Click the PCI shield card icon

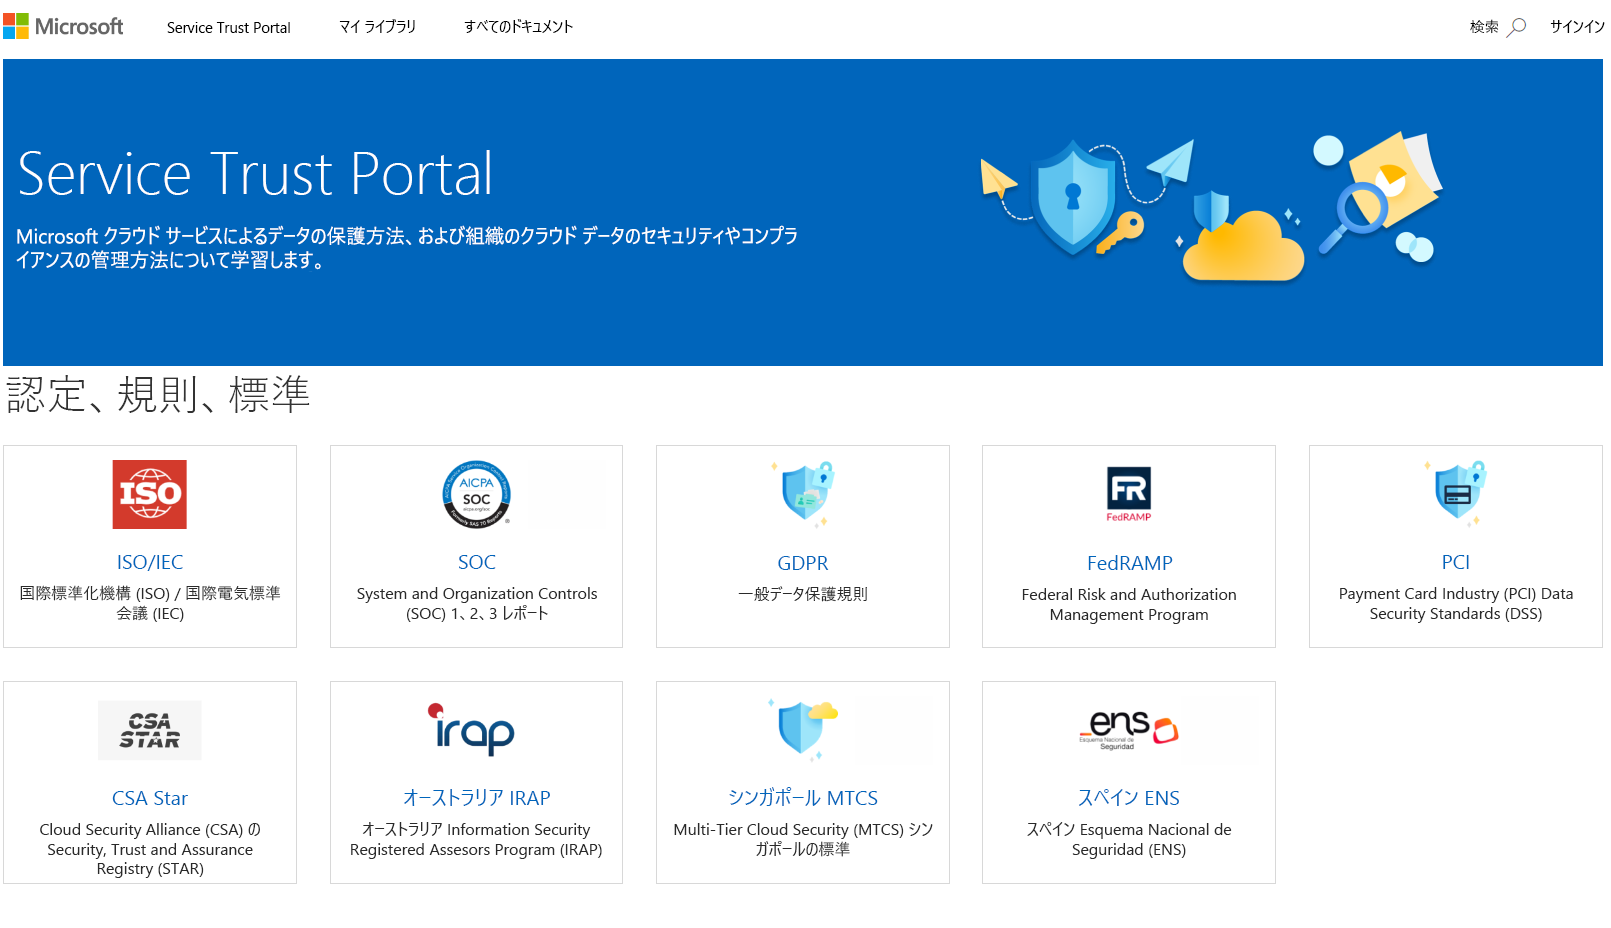coord(1456,493)
